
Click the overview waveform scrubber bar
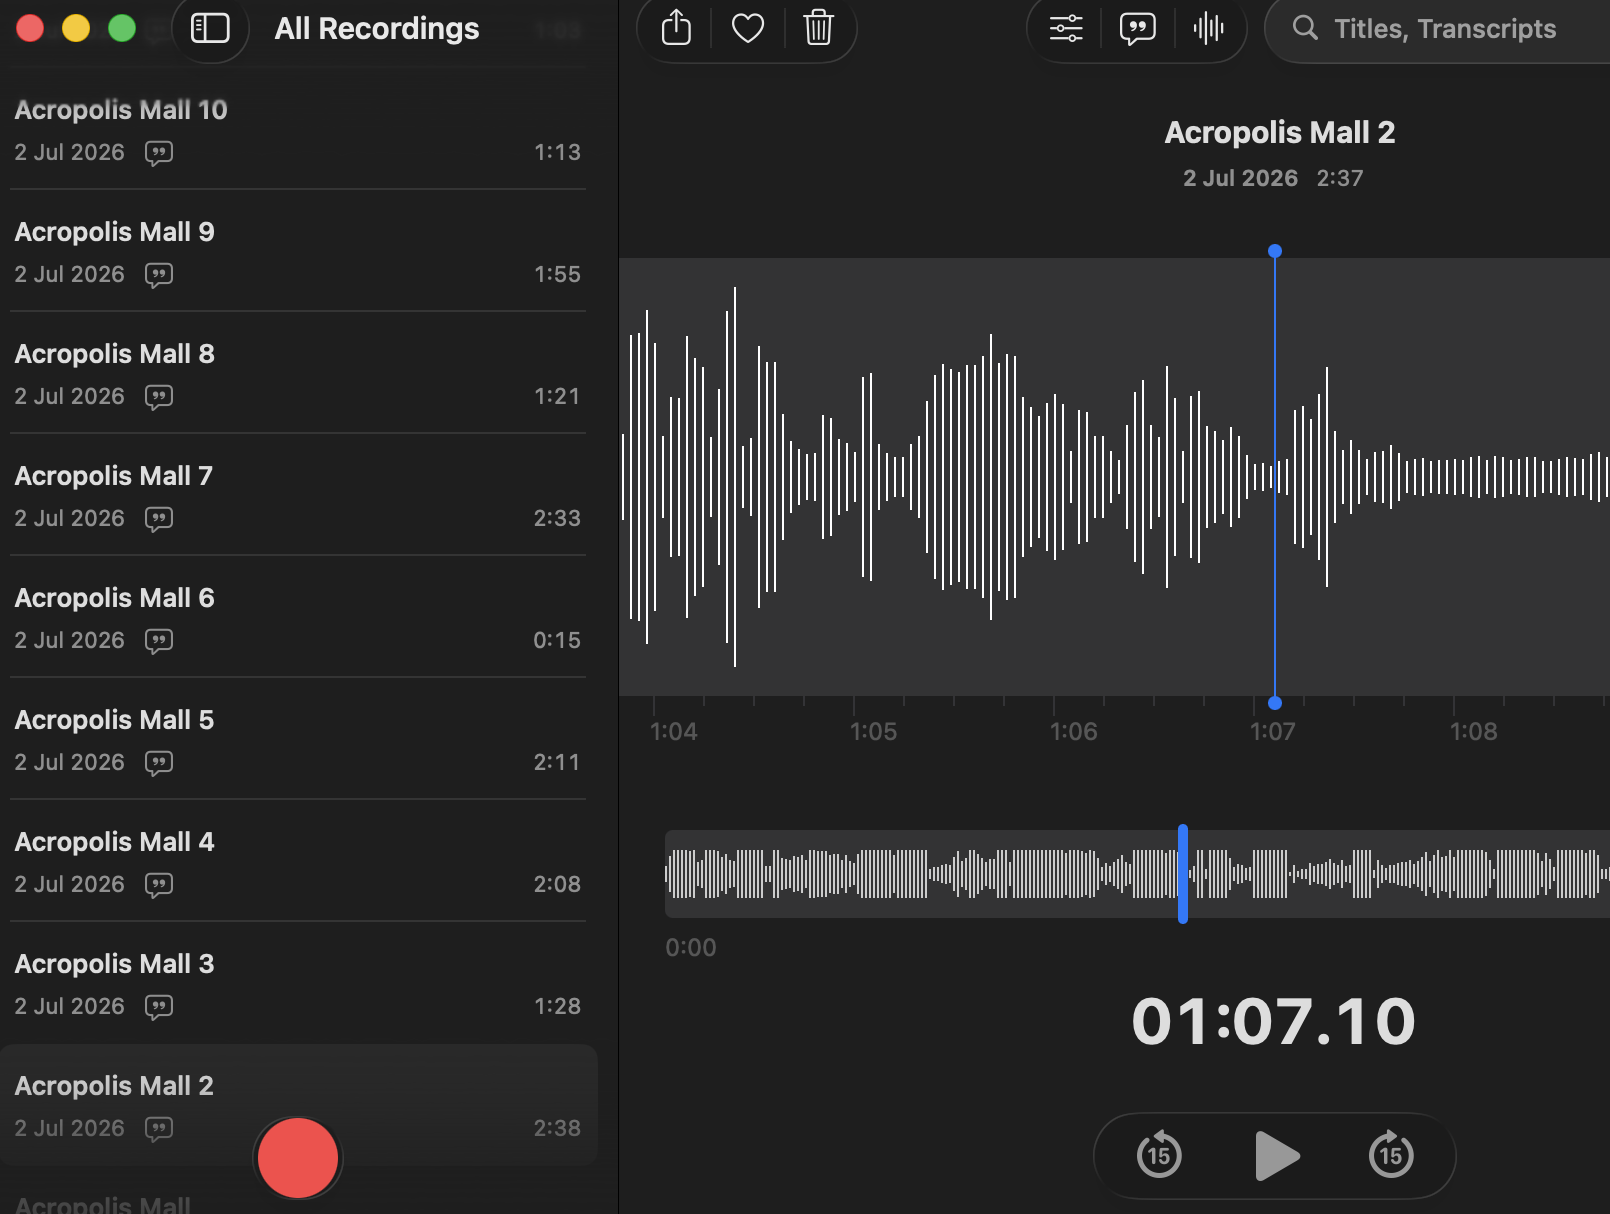[1137, 874]
